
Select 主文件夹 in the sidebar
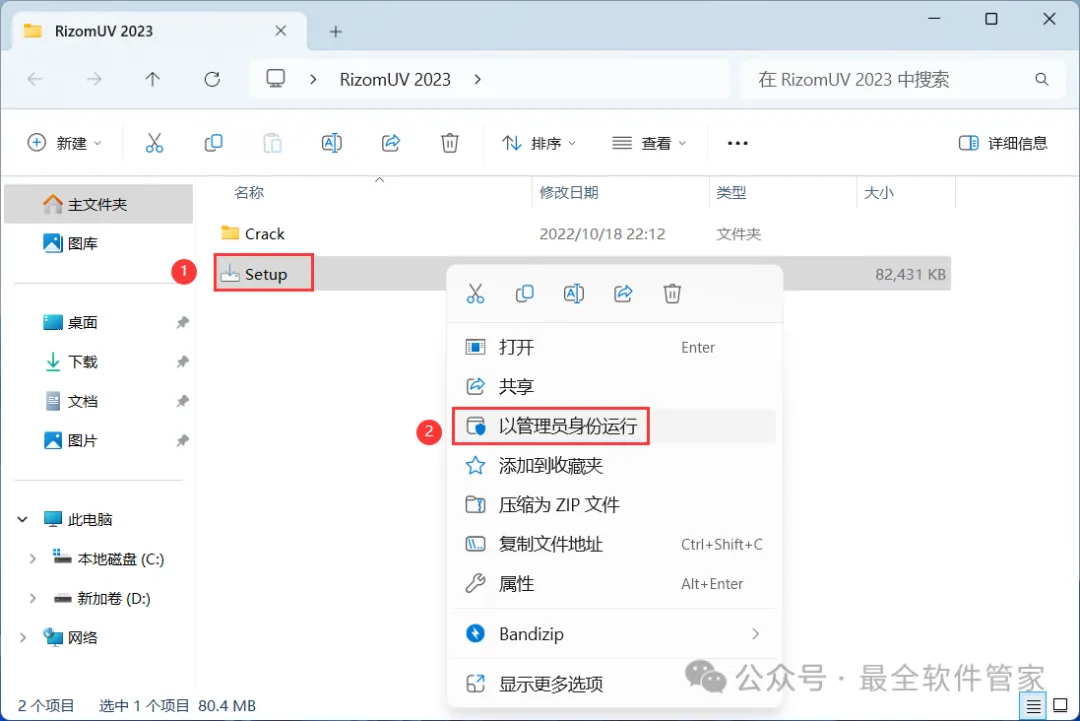pos(98,204)
